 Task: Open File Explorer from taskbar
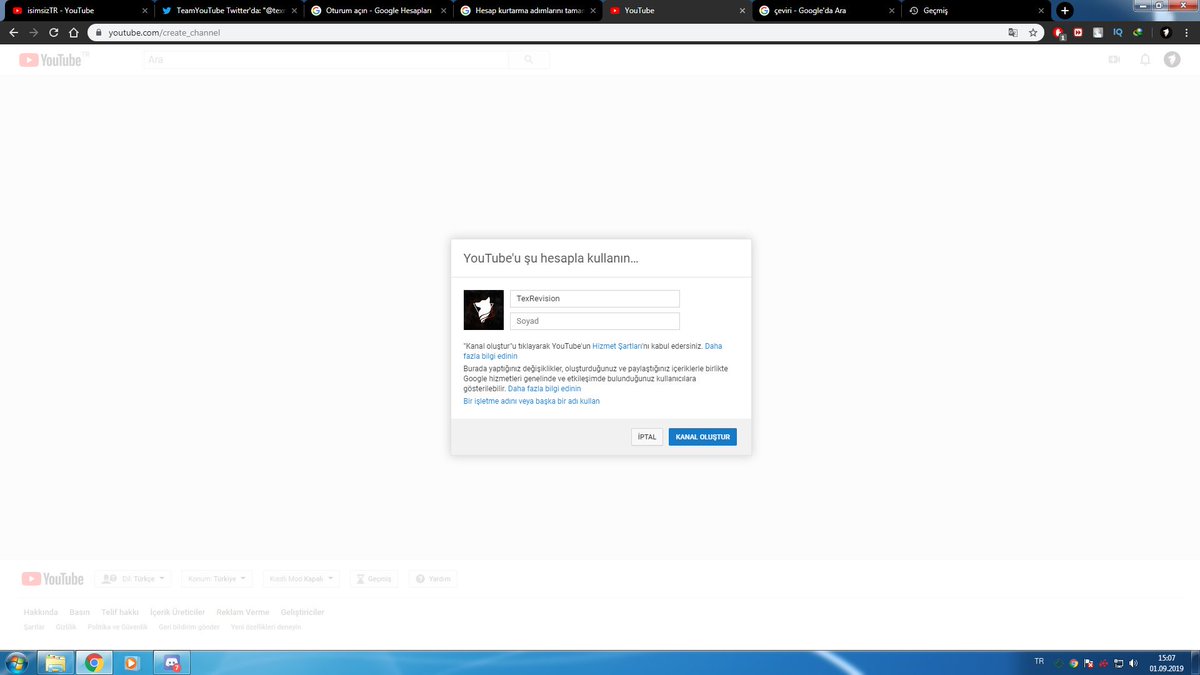point(55,662)
